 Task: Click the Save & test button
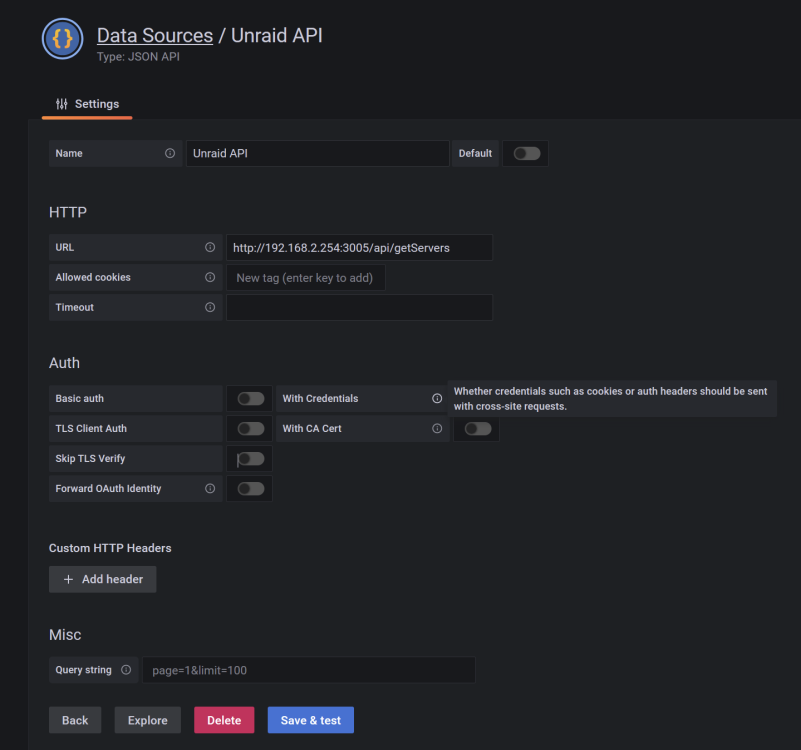tap(311, 720)
